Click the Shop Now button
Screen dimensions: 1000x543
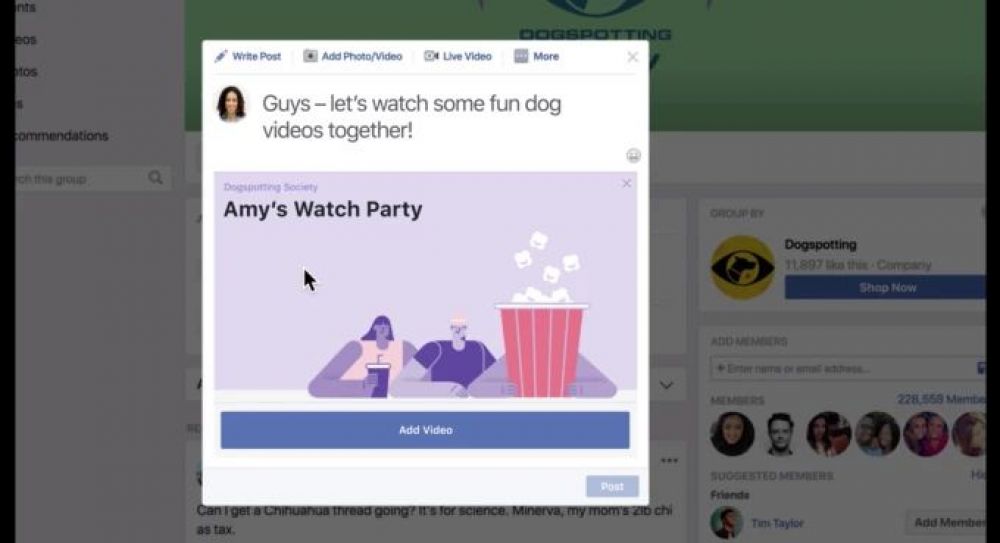(886, 287)
